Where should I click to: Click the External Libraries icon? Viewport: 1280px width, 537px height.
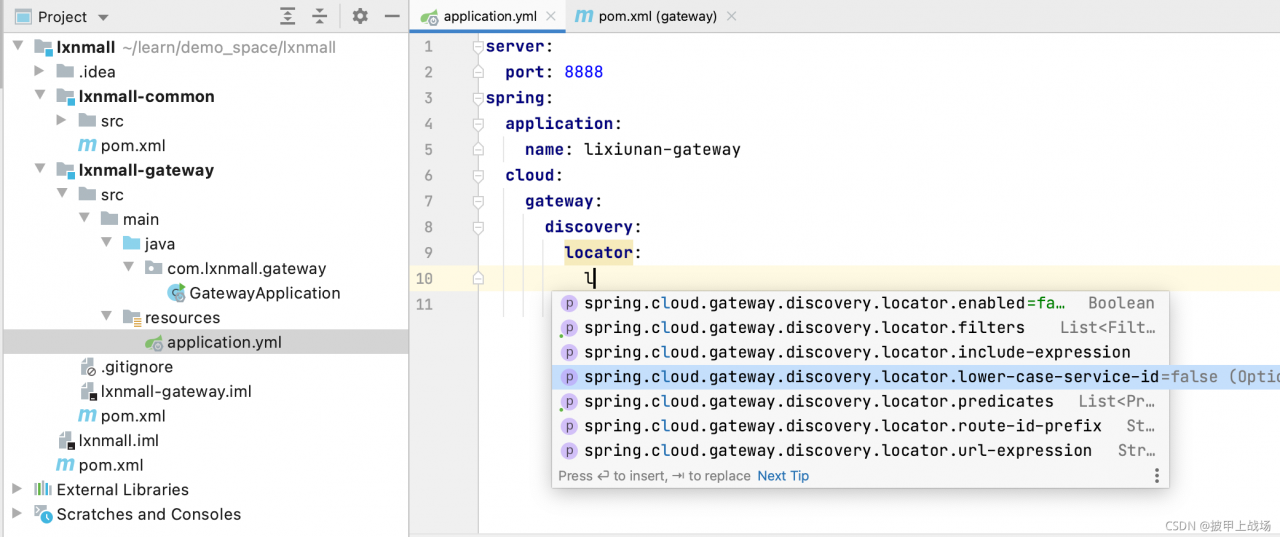click(x=43, y=489)
